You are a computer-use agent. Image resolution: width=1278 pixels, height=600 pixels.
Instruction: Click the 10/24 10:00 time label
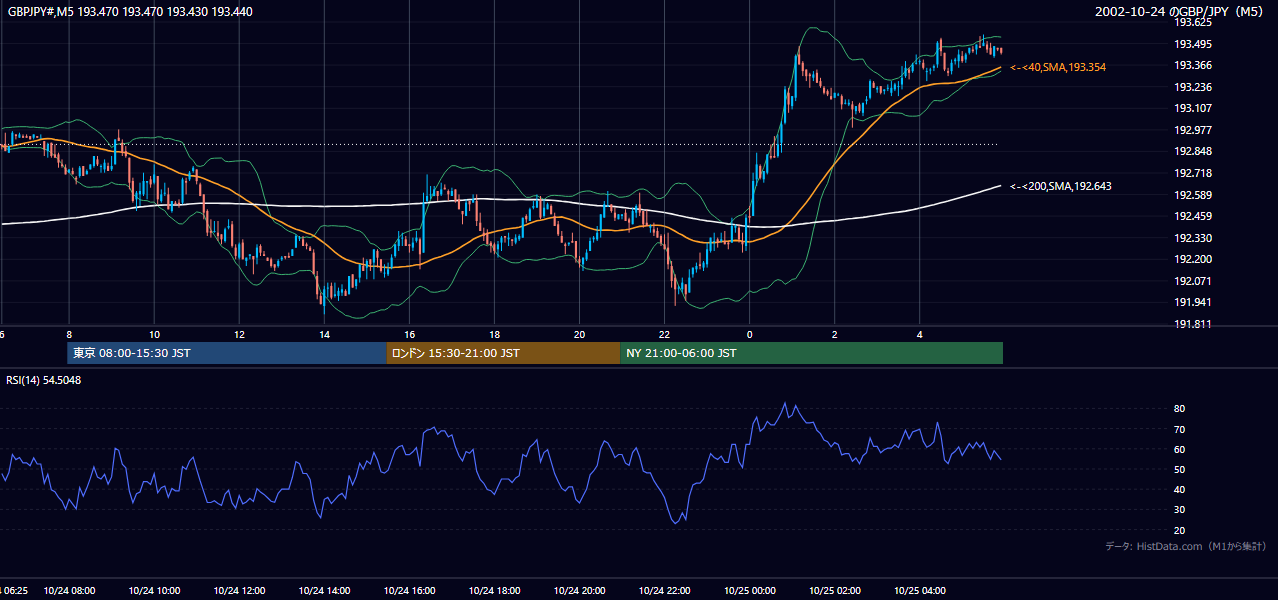click(154, 591)
